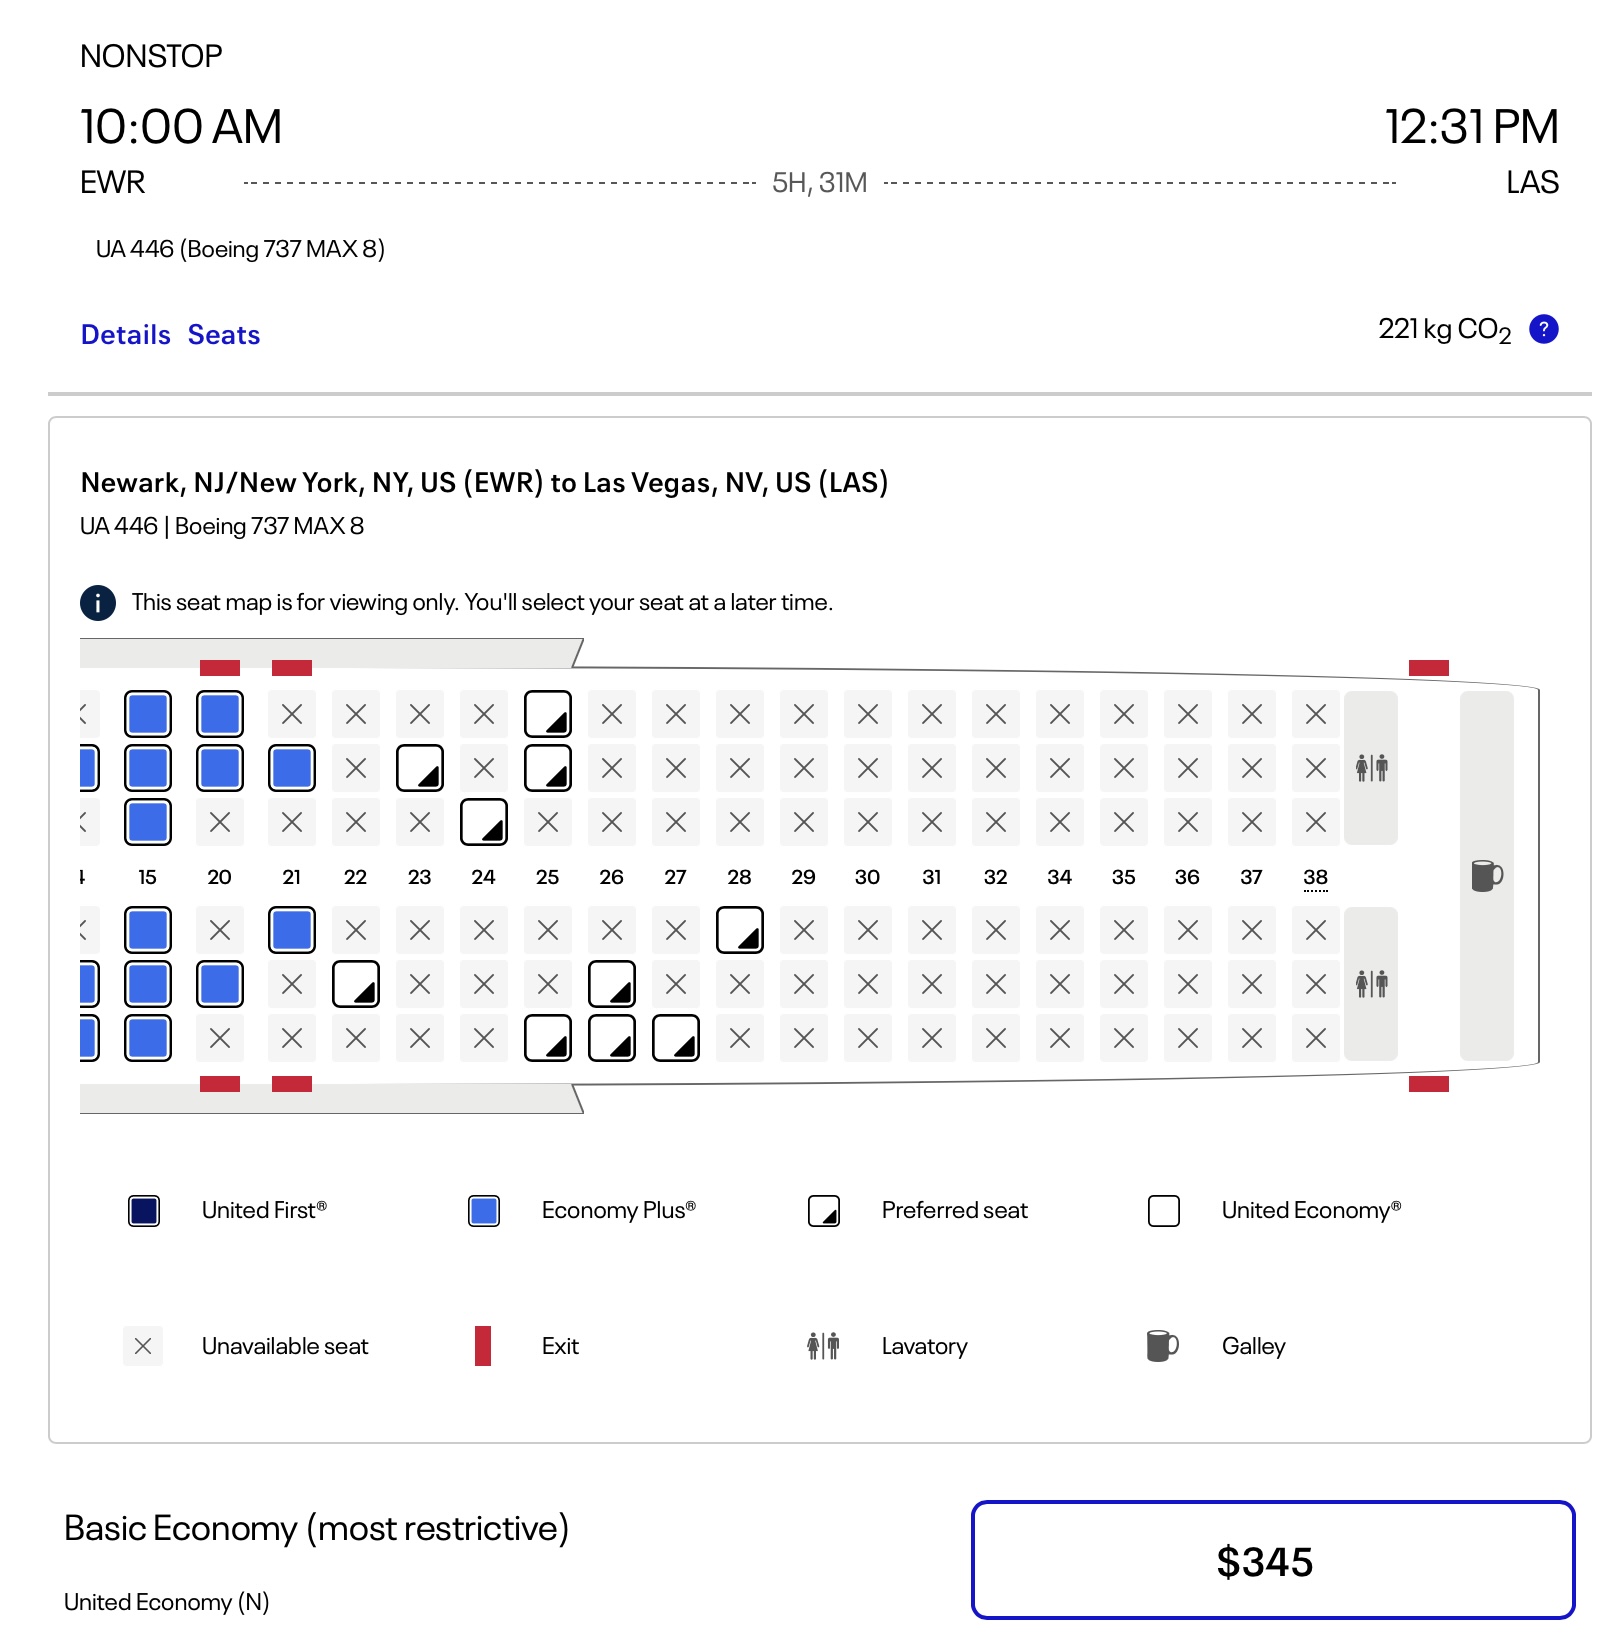This screenshot has width=1623, height=1637.
Task: Click the upper lavatory icon near row 38
Action: 1371,768
